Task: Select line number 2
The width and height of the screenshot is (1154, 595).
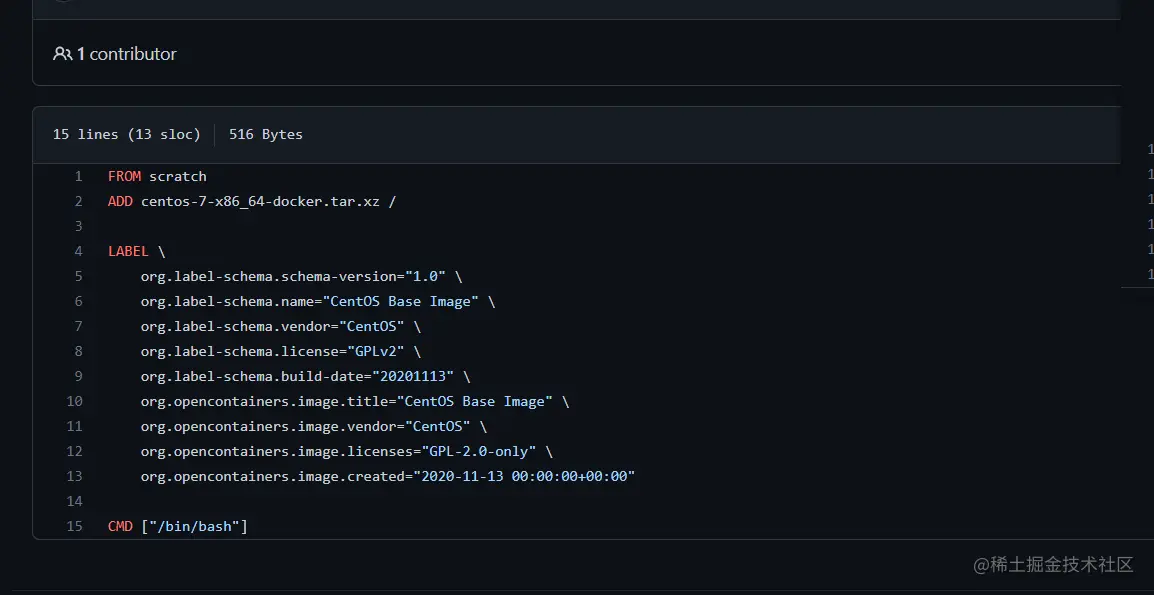Action: 78,202
